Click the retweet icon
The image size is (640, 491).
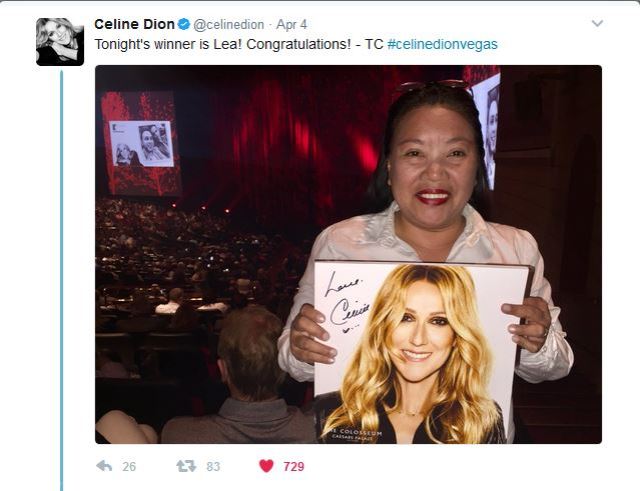tap(186, 466)
